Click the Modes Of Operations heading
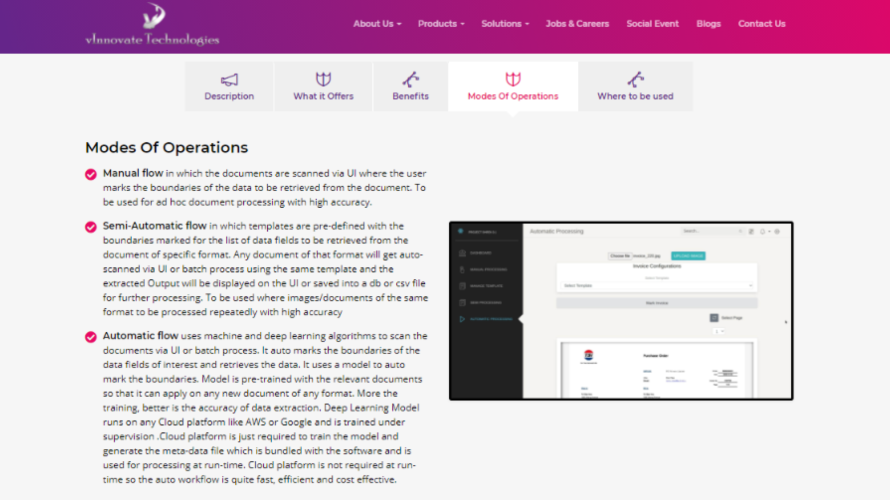 (x=166, y=148)
